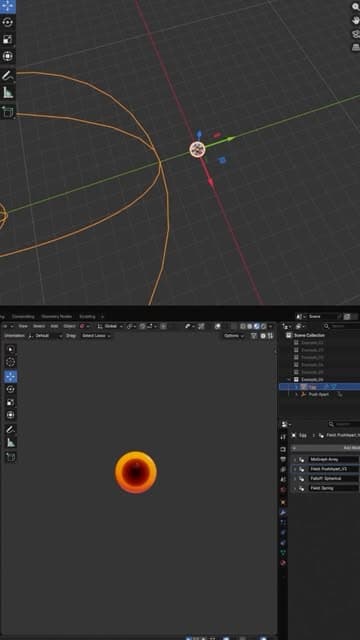Open the Global transform orientation dropdown

point(109,326)
